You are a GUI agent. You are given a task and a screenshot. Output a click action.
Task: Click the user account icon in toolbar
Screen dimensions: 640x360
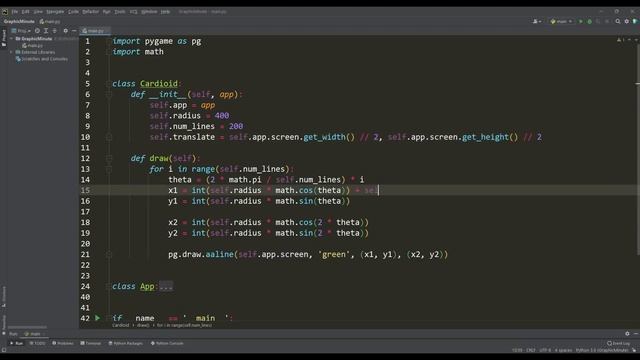tap(537, 21)
